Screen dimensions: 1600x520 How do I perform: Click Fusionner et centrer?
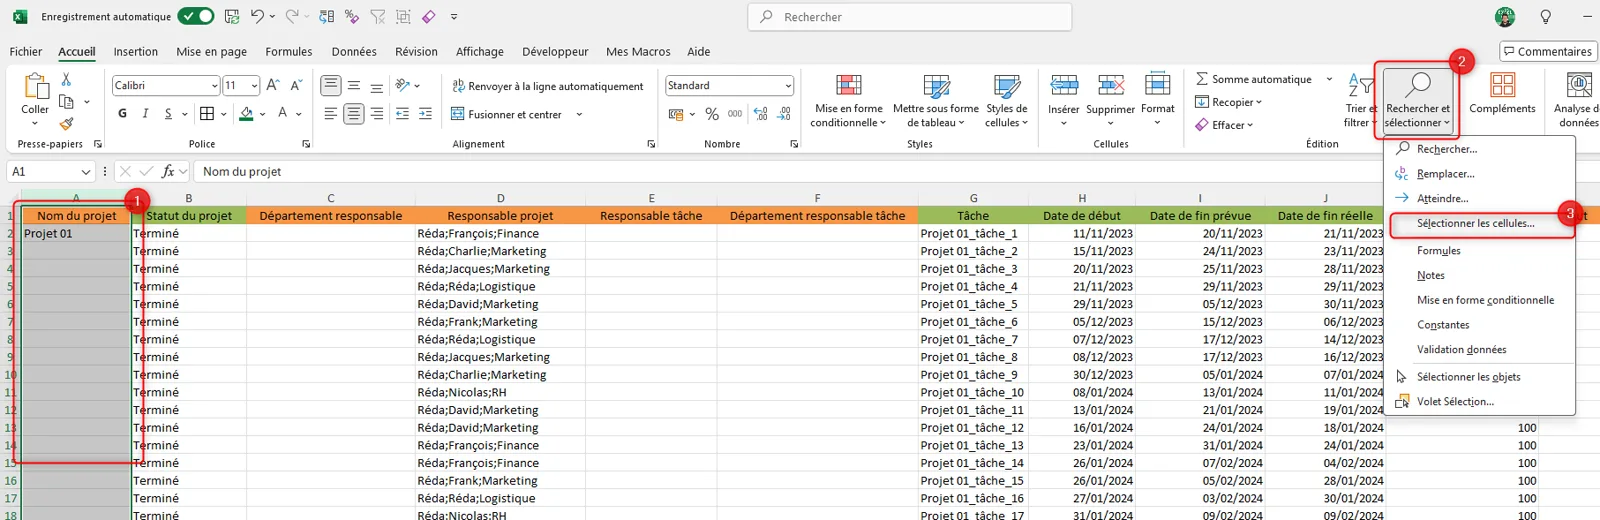pos(507,114)
